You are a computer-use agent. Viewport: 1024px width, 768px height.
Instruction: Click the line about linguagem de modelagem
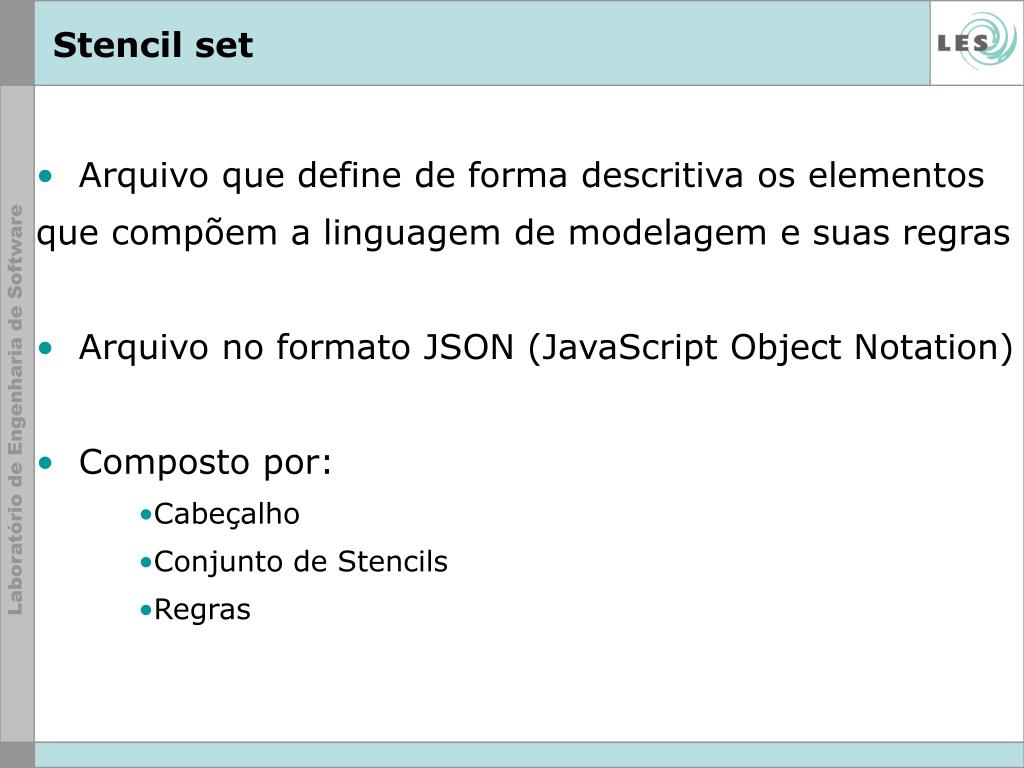click(x=524, y=233)
